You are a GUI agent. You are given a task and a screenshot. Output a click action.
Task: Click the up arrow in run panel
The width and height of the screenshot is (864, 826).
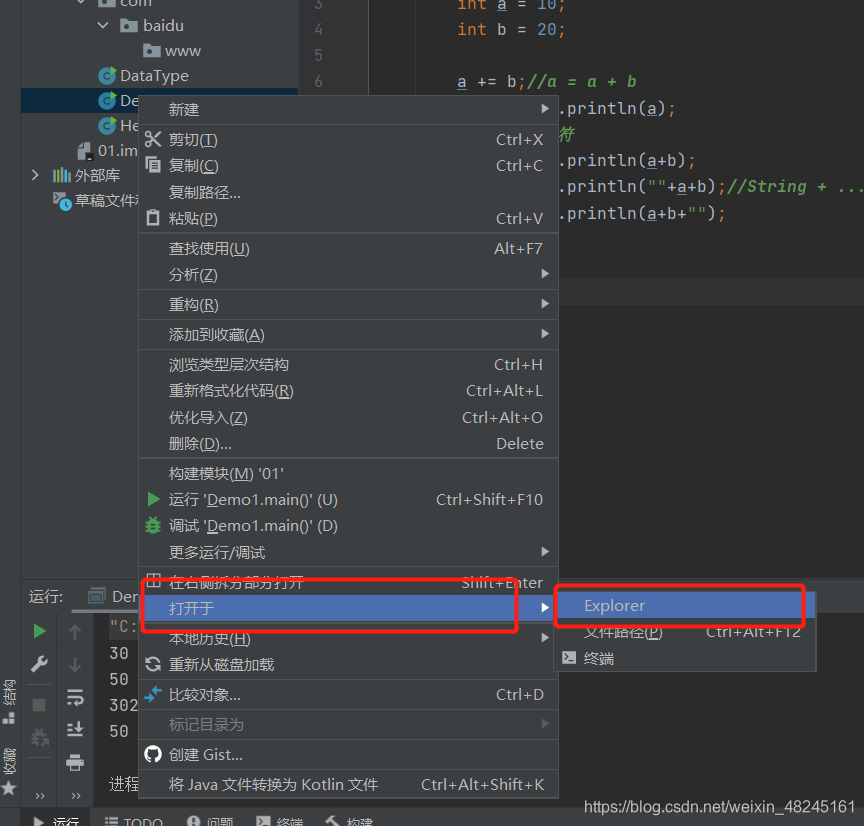coord(75,631)
